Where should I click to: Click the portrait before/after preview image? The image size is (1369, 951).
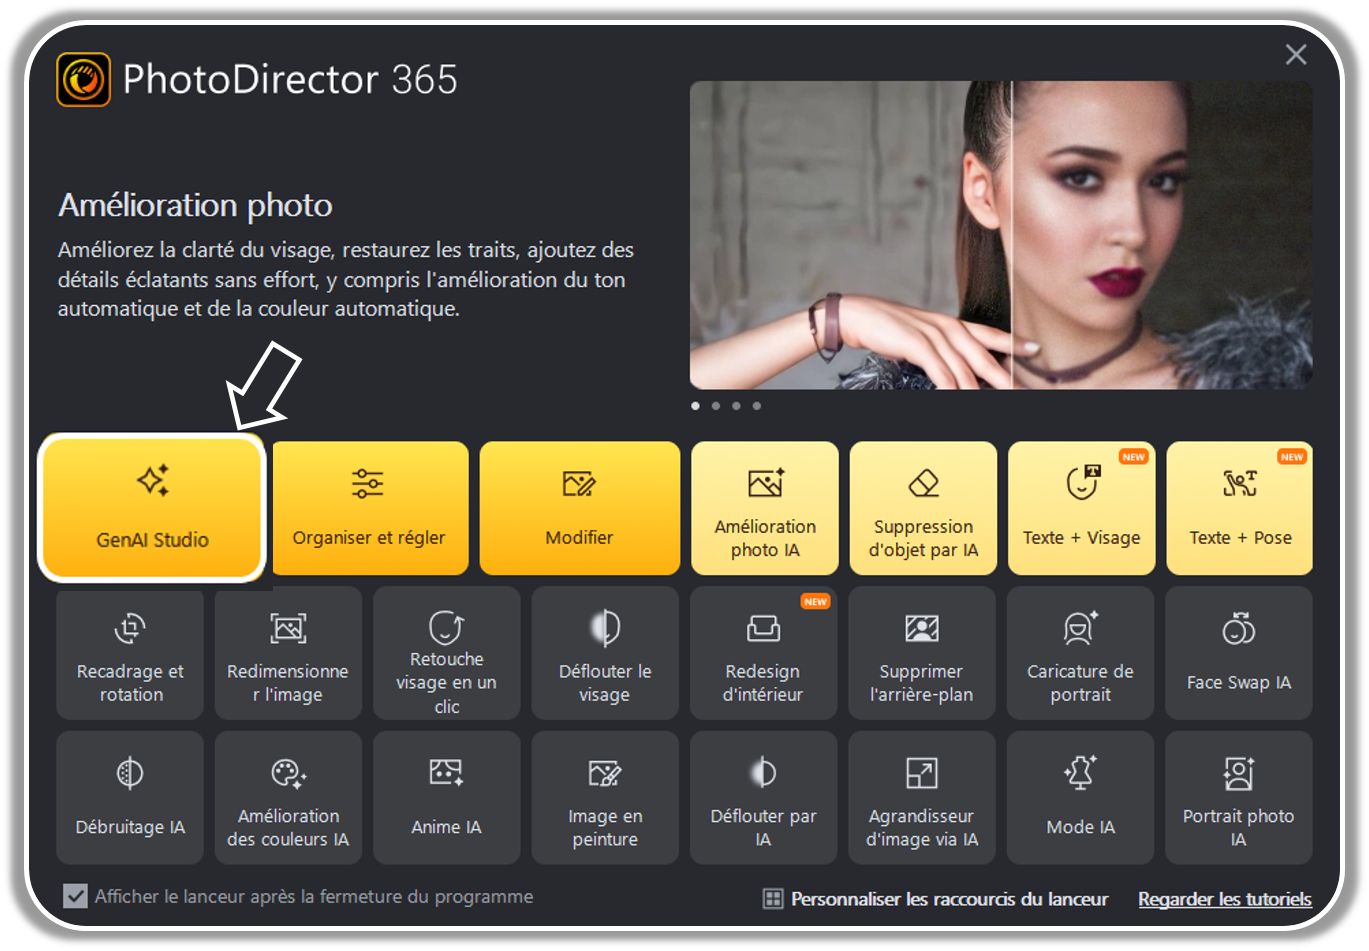click(x=1000, y=235)
